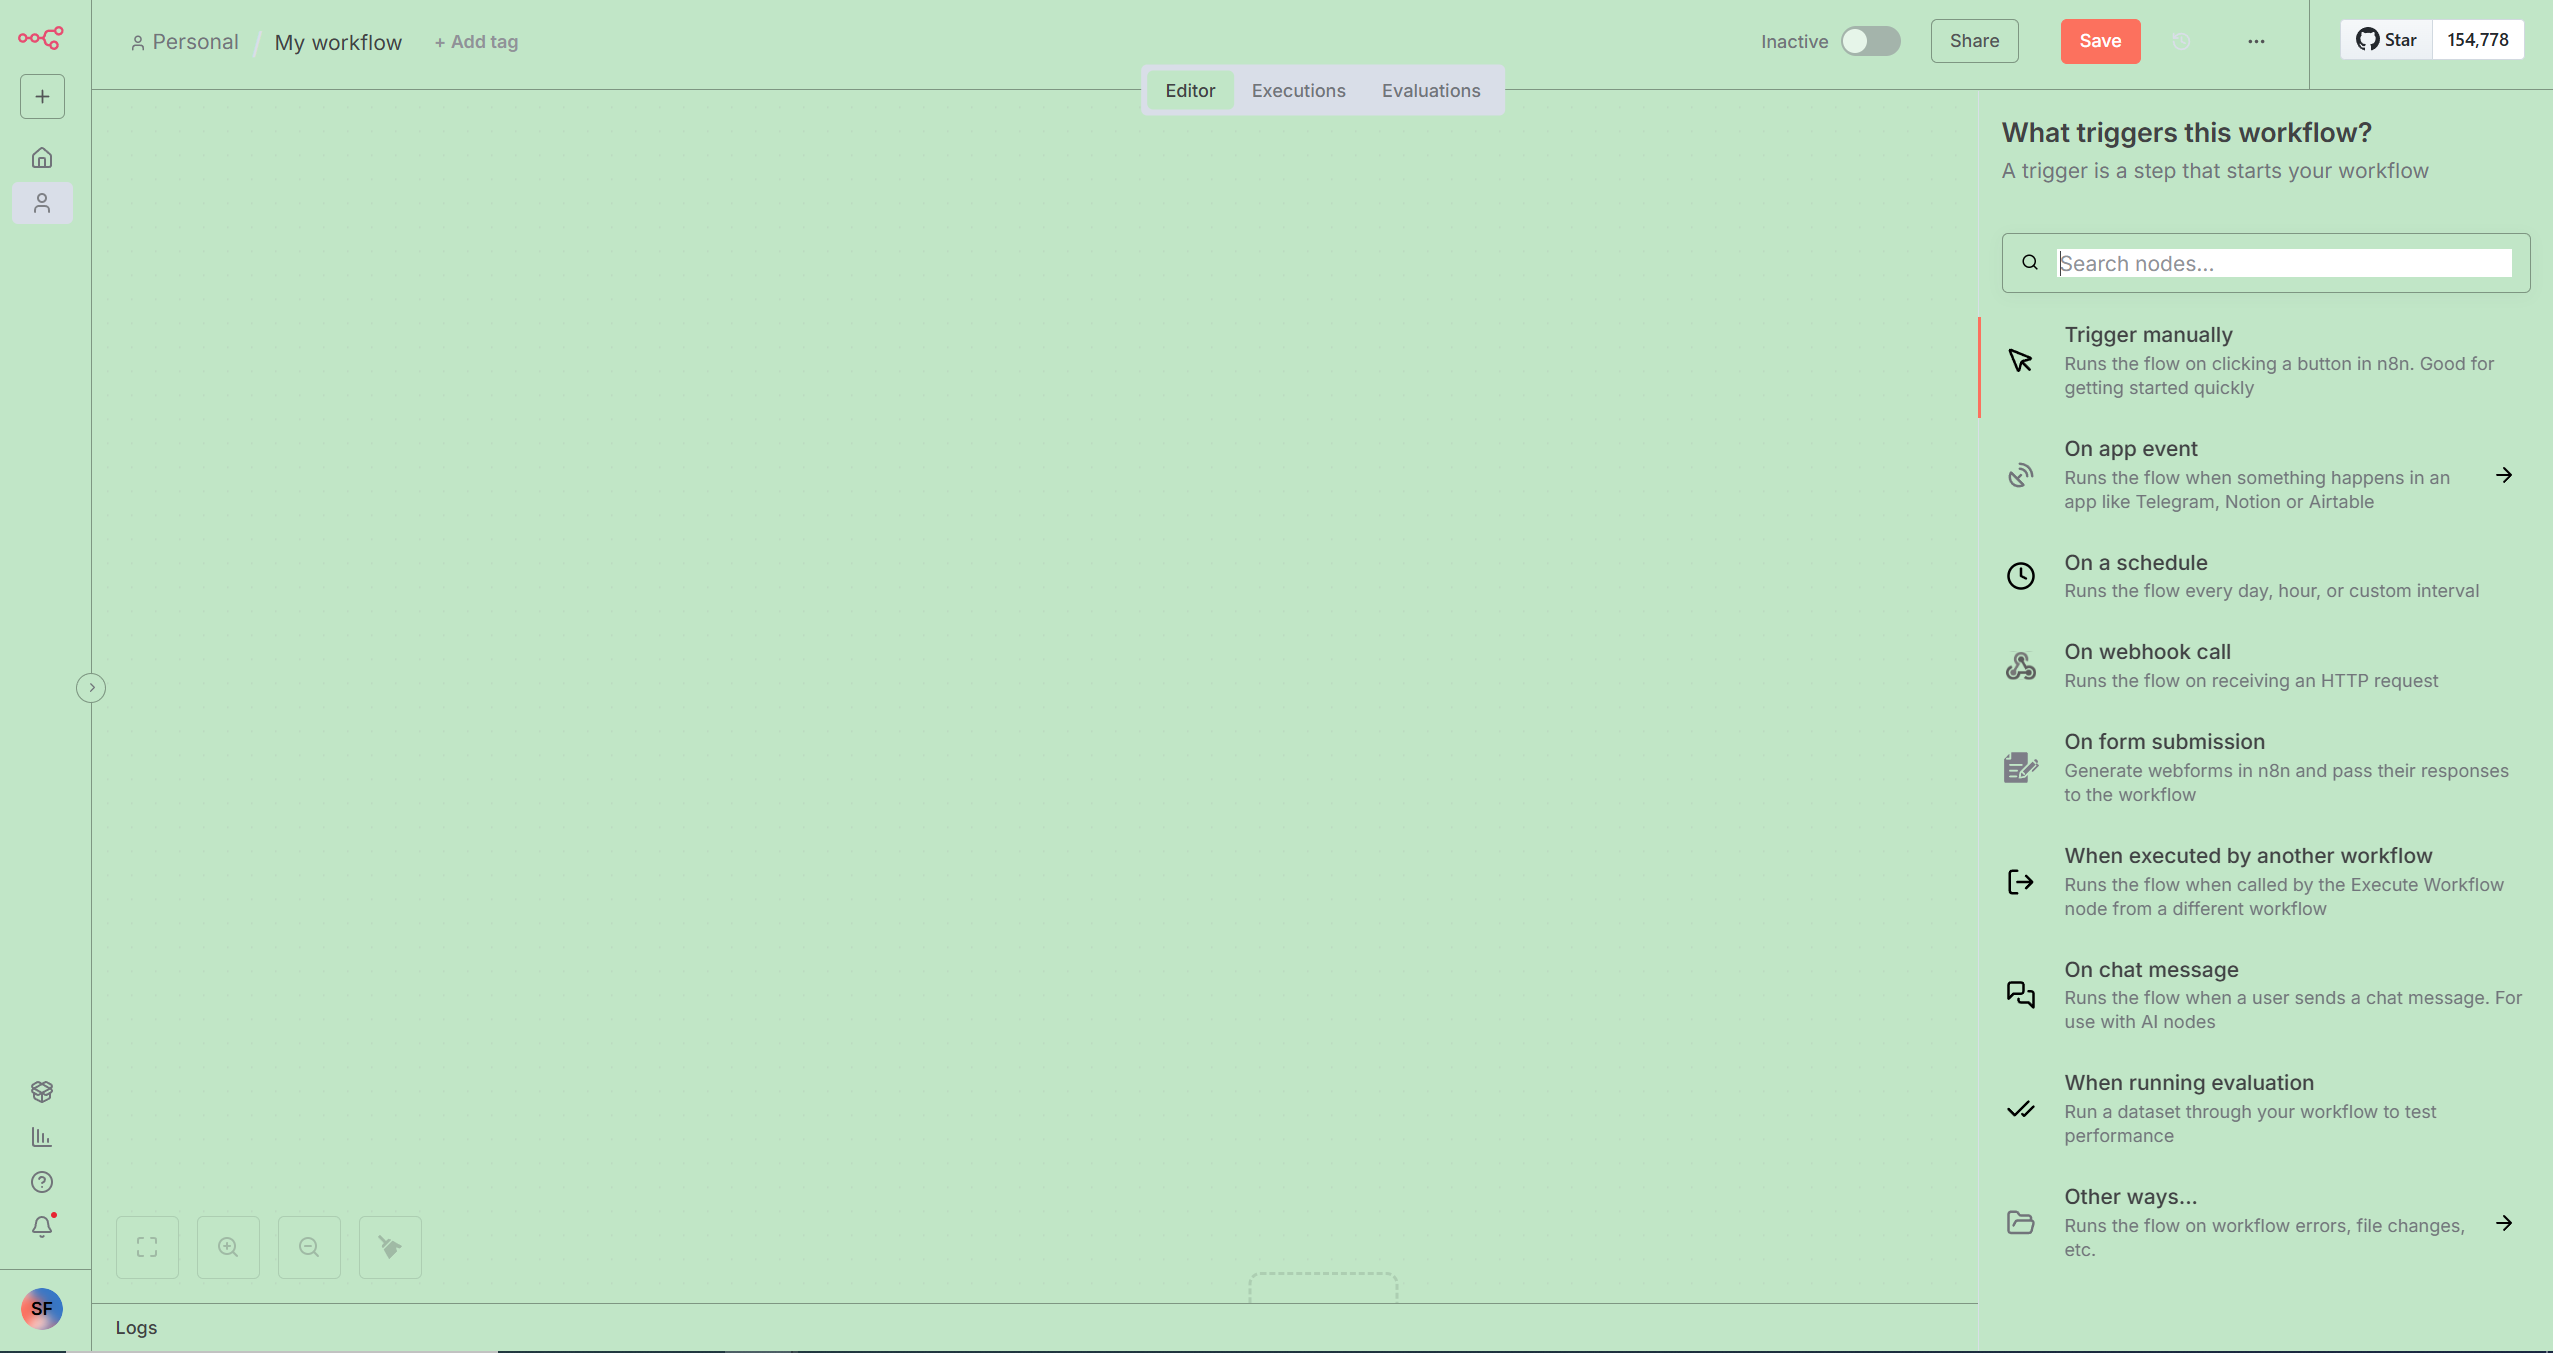Switch to the Evaluations tab
Image resolution: width=2553 pixels, height=1353 pixels.
(x=1430, y=91)
